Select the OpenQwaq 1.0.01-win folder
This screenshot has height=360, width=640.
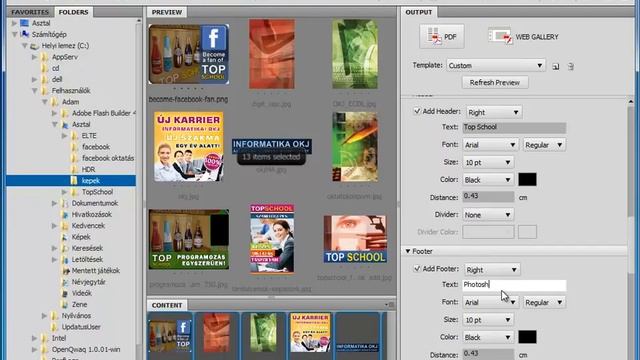[86, 349]
